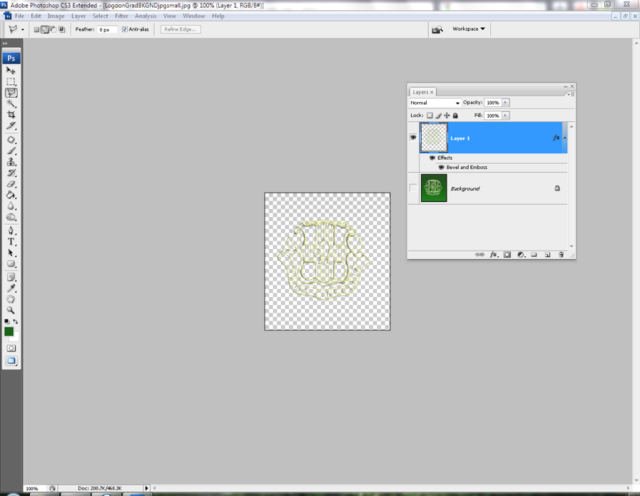640x496 pixels.
Task: Open the layer style fx menu at panel bottom
Action: (493, 255)
